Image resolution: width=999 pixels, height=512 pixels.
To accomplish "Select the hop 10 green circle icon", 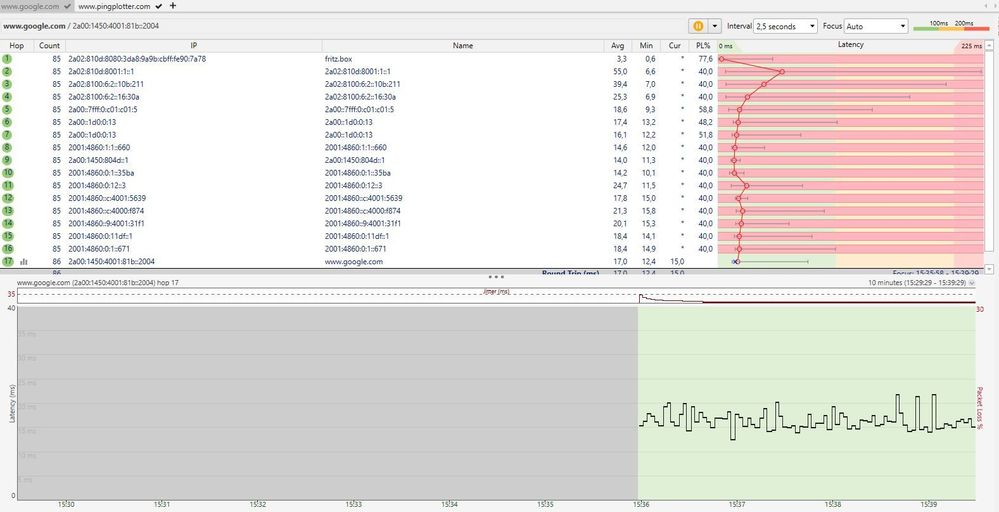I will pos(7,173).
